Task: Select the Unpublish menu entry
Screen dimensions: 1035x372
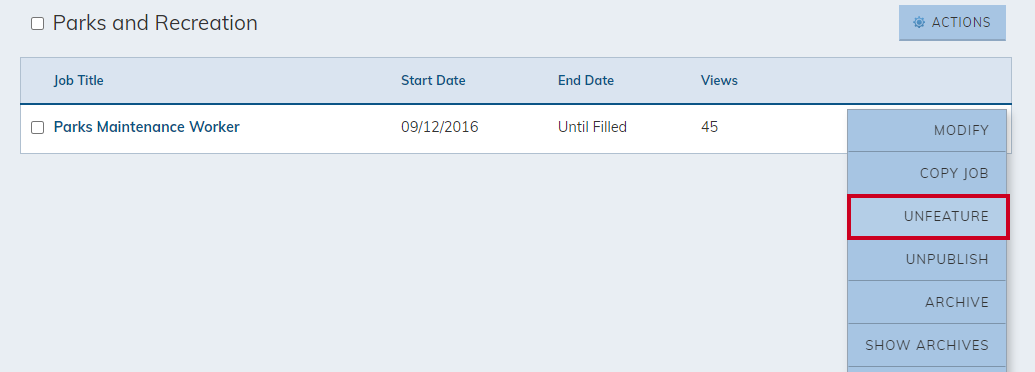Action: [927, 259]
